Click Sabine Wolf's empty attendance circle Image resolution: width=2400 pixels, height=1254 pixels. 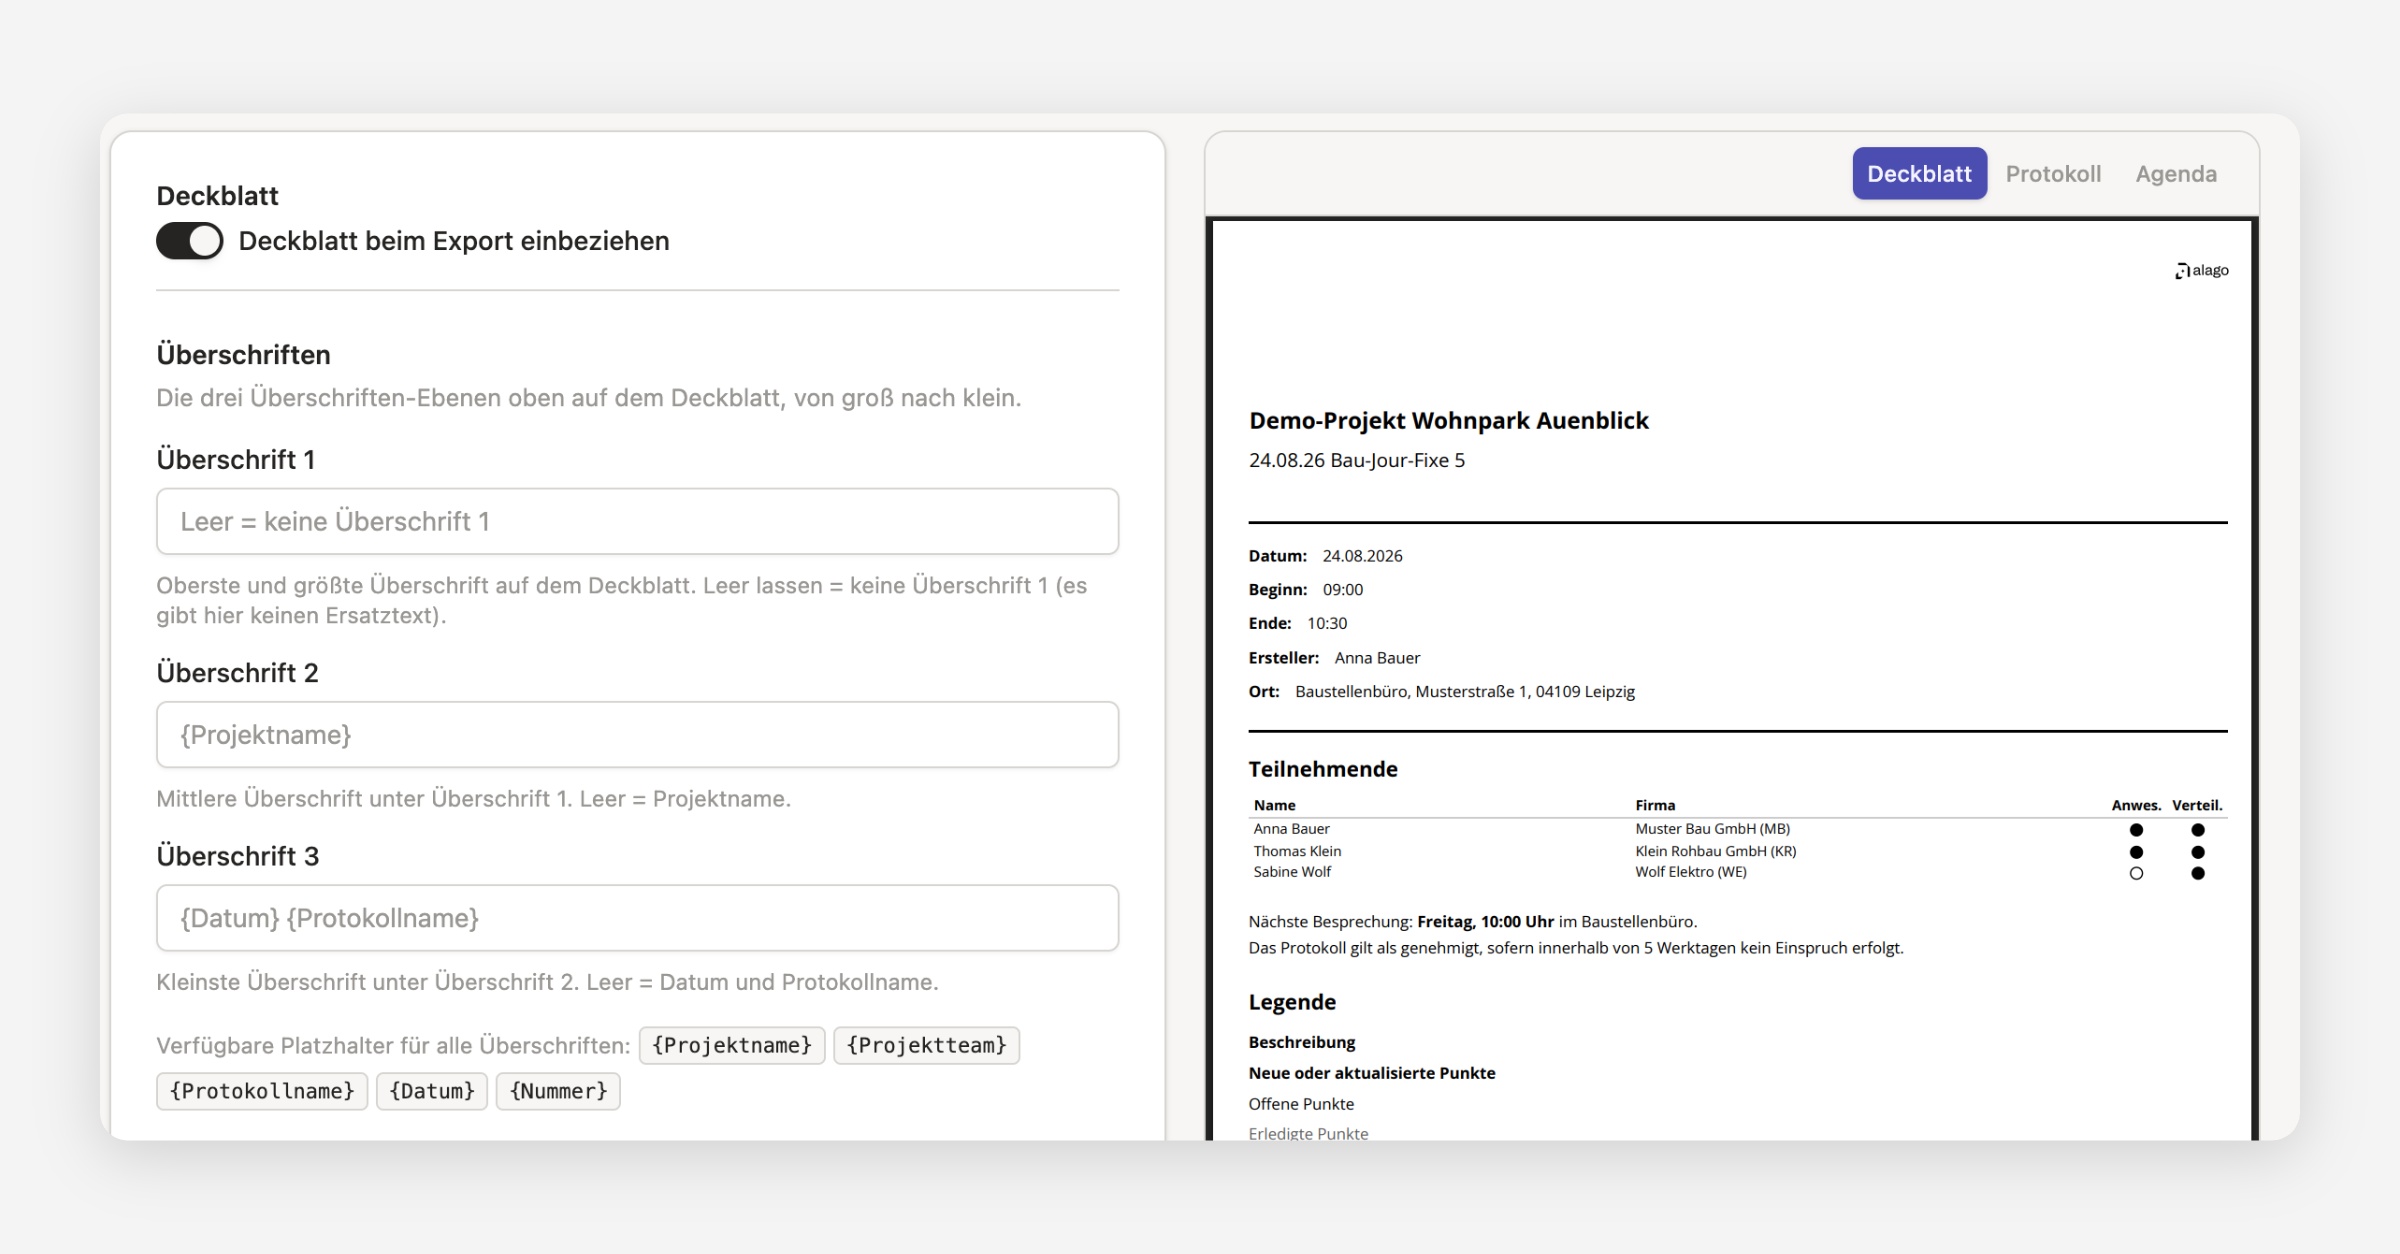(x=2136, y=873)
